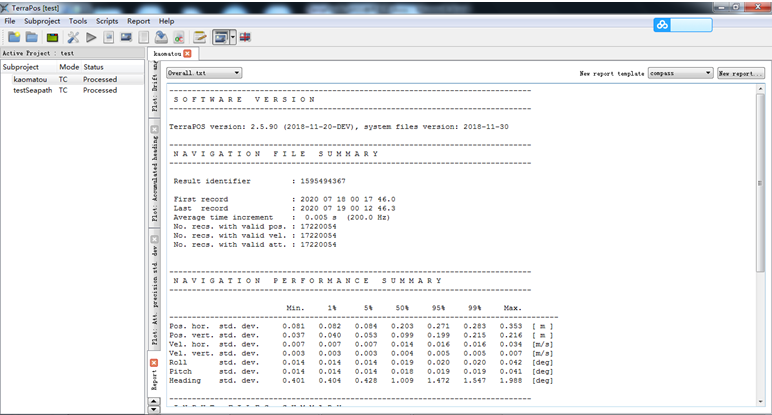Click the wrench and screwdriver settings icon
This screenshot has height=415, width=772.
tap(73, 37)
